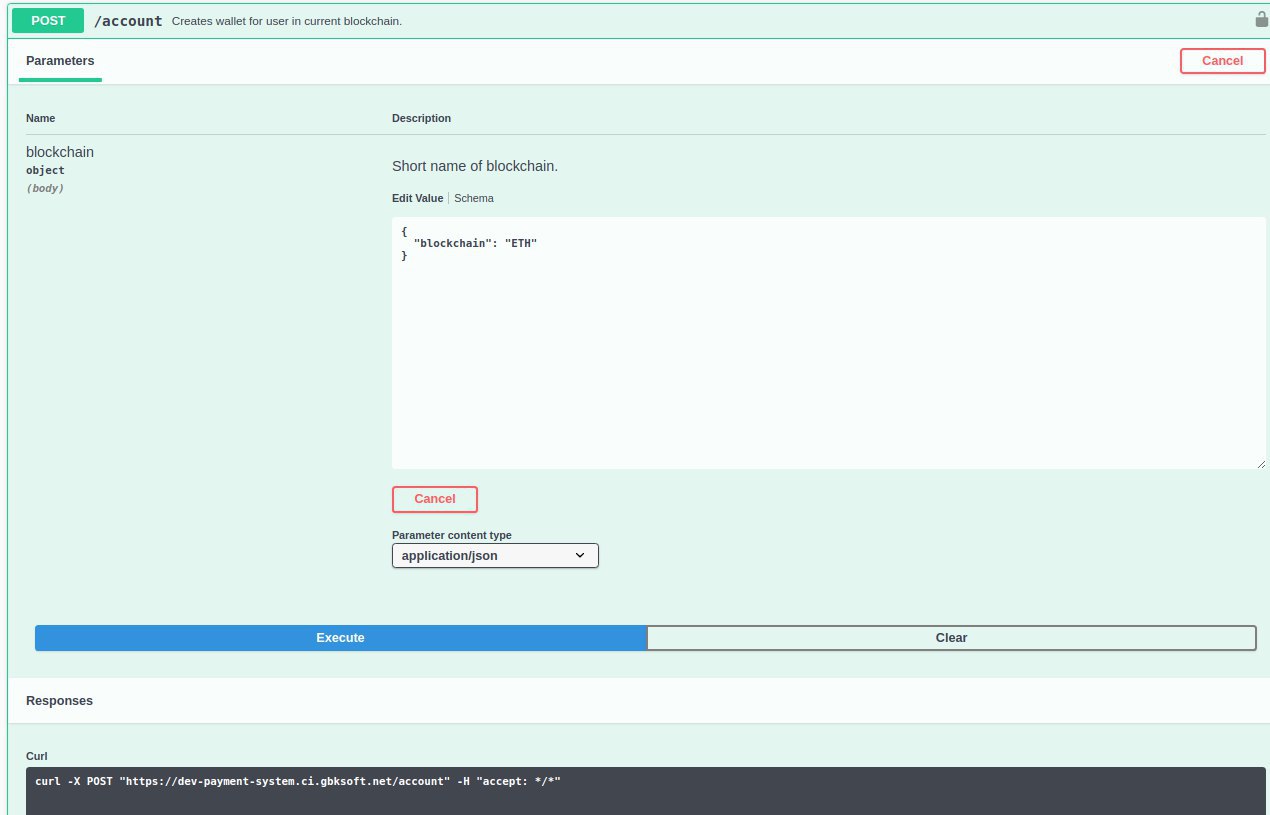The image size is (1270, 815).
Task: Switch to the Schema tab
Action: point(474,198)
